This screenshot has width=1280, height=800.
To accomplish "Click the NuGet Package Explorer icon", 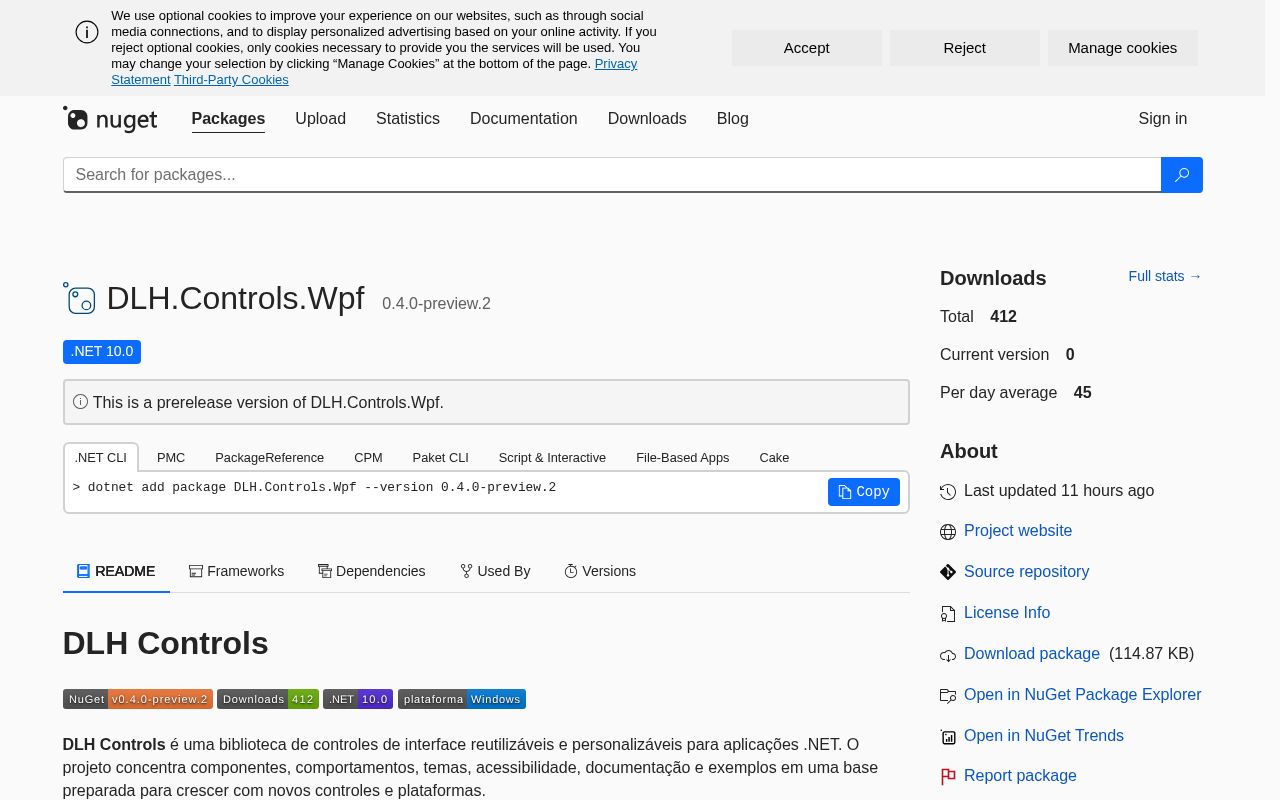I will [948, 696].
